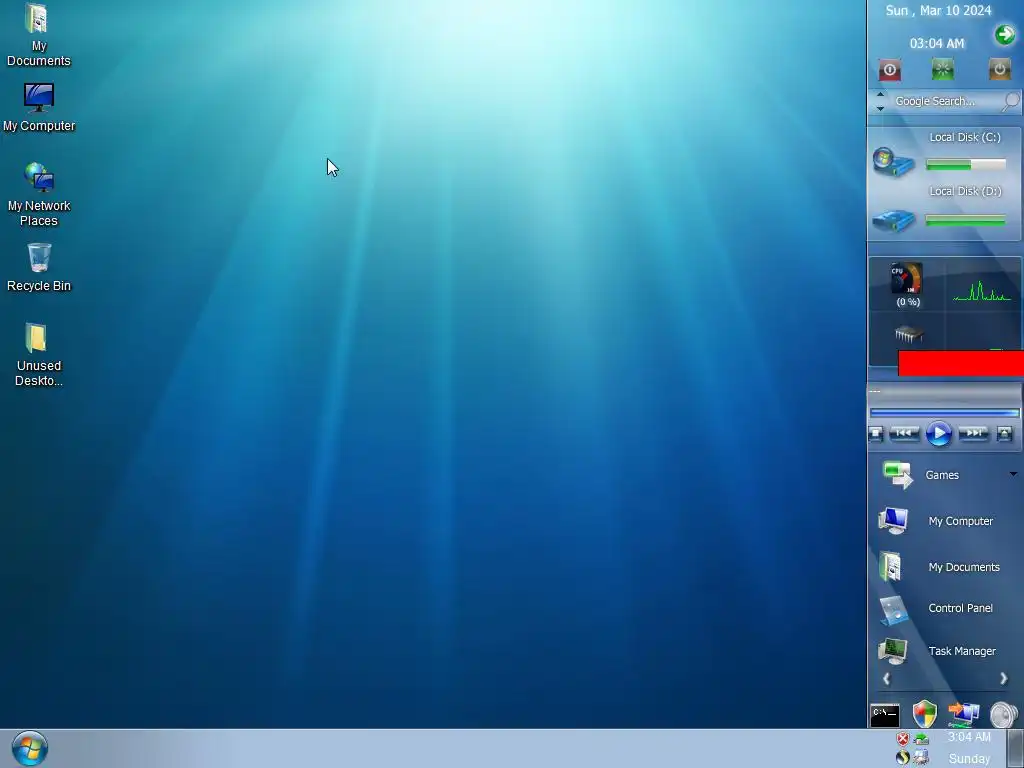Screen dimensions: 1024x768
Task: Click the right chevron in sidebar launcher
Action: tap(1004, 679)
